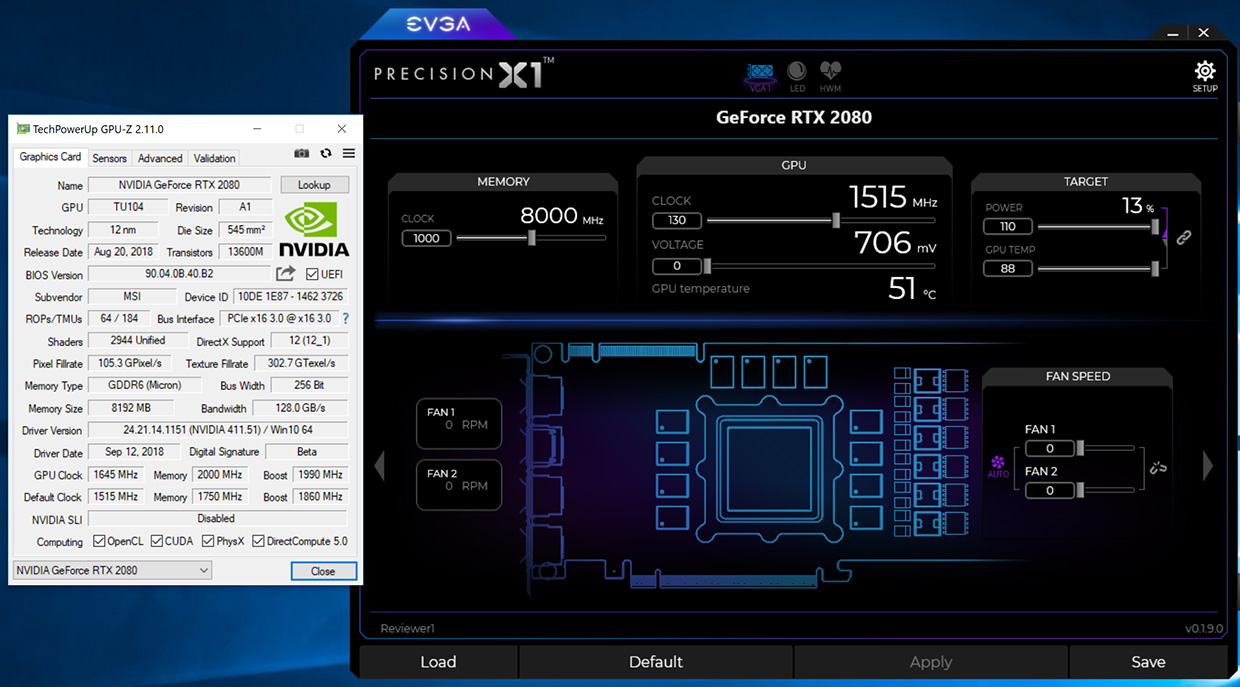Click the GPU-Z Name field
Image resolution: width=1240 pixels, height=687 pixels.
tap(179, 185)
